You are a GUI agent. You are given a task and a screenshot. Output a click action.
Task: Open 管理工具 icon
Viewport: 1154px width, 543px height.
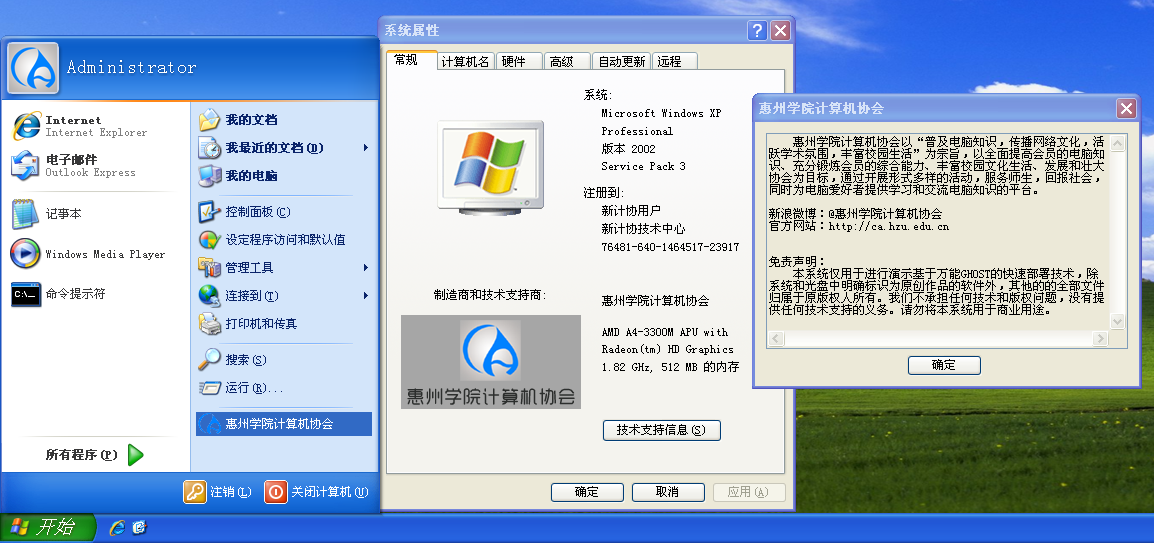pyautogui.click(x=210, y=267)
